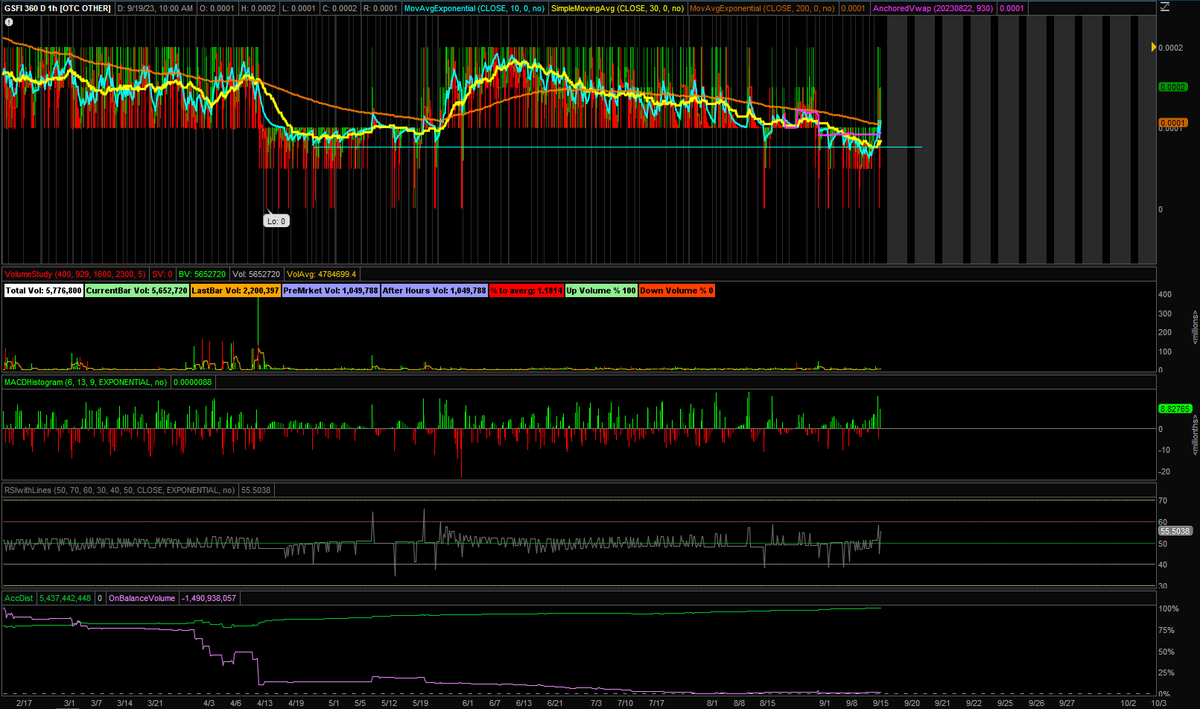Click the After Hours Vol: 1,049,788 label
This screenshot has width=1200, height=709.
pyautogui.click(x=434, y=290)
